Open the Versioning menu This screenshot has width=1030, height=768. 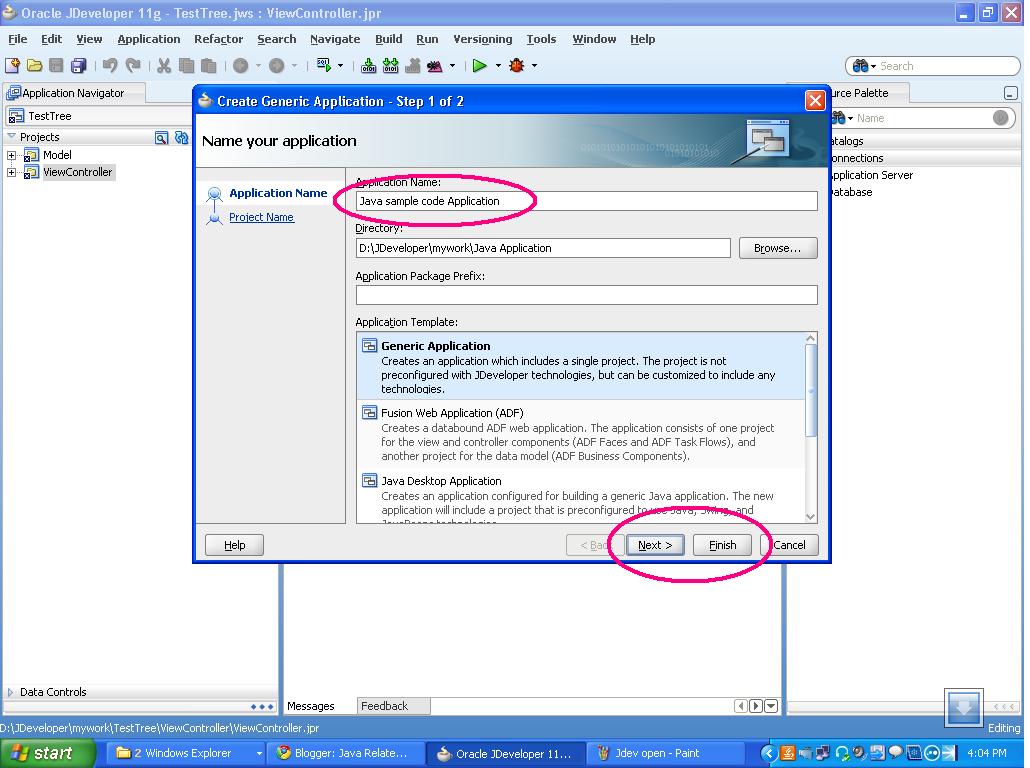[483, 39]
